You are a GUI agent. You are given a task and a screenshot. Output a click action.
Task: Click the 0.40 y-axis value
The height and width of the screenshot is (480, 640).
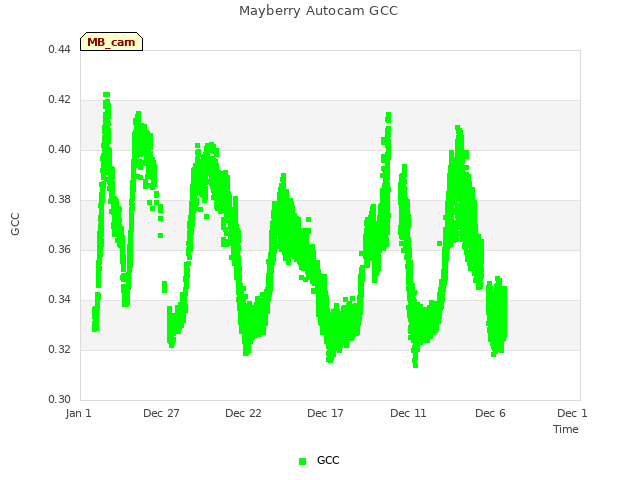[59, 149]
